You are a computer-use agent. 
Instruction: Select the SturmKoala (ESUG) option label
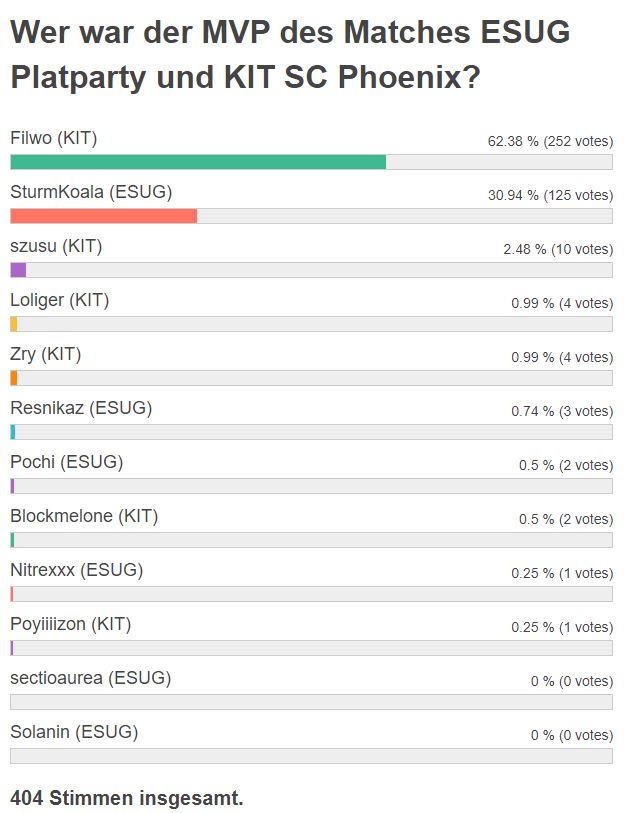pyautogui.click(x=91, y=192)
